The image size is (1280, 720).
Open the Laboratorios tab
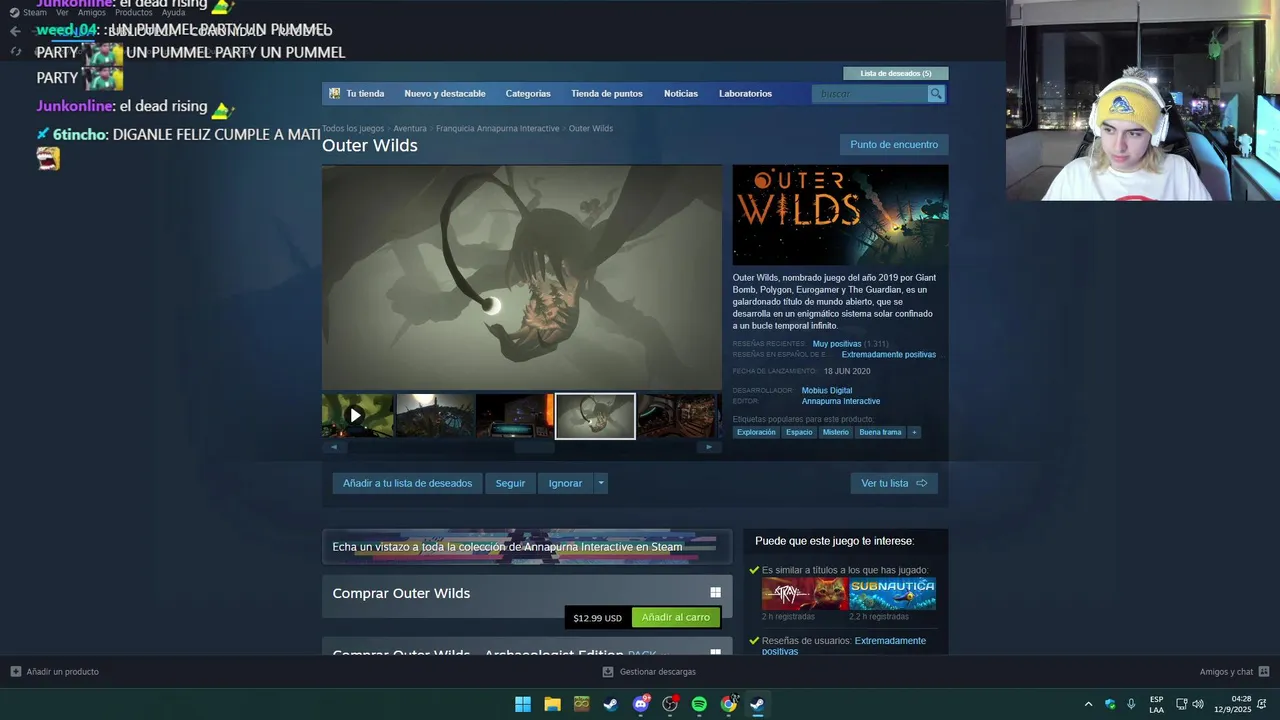point(745,93)
